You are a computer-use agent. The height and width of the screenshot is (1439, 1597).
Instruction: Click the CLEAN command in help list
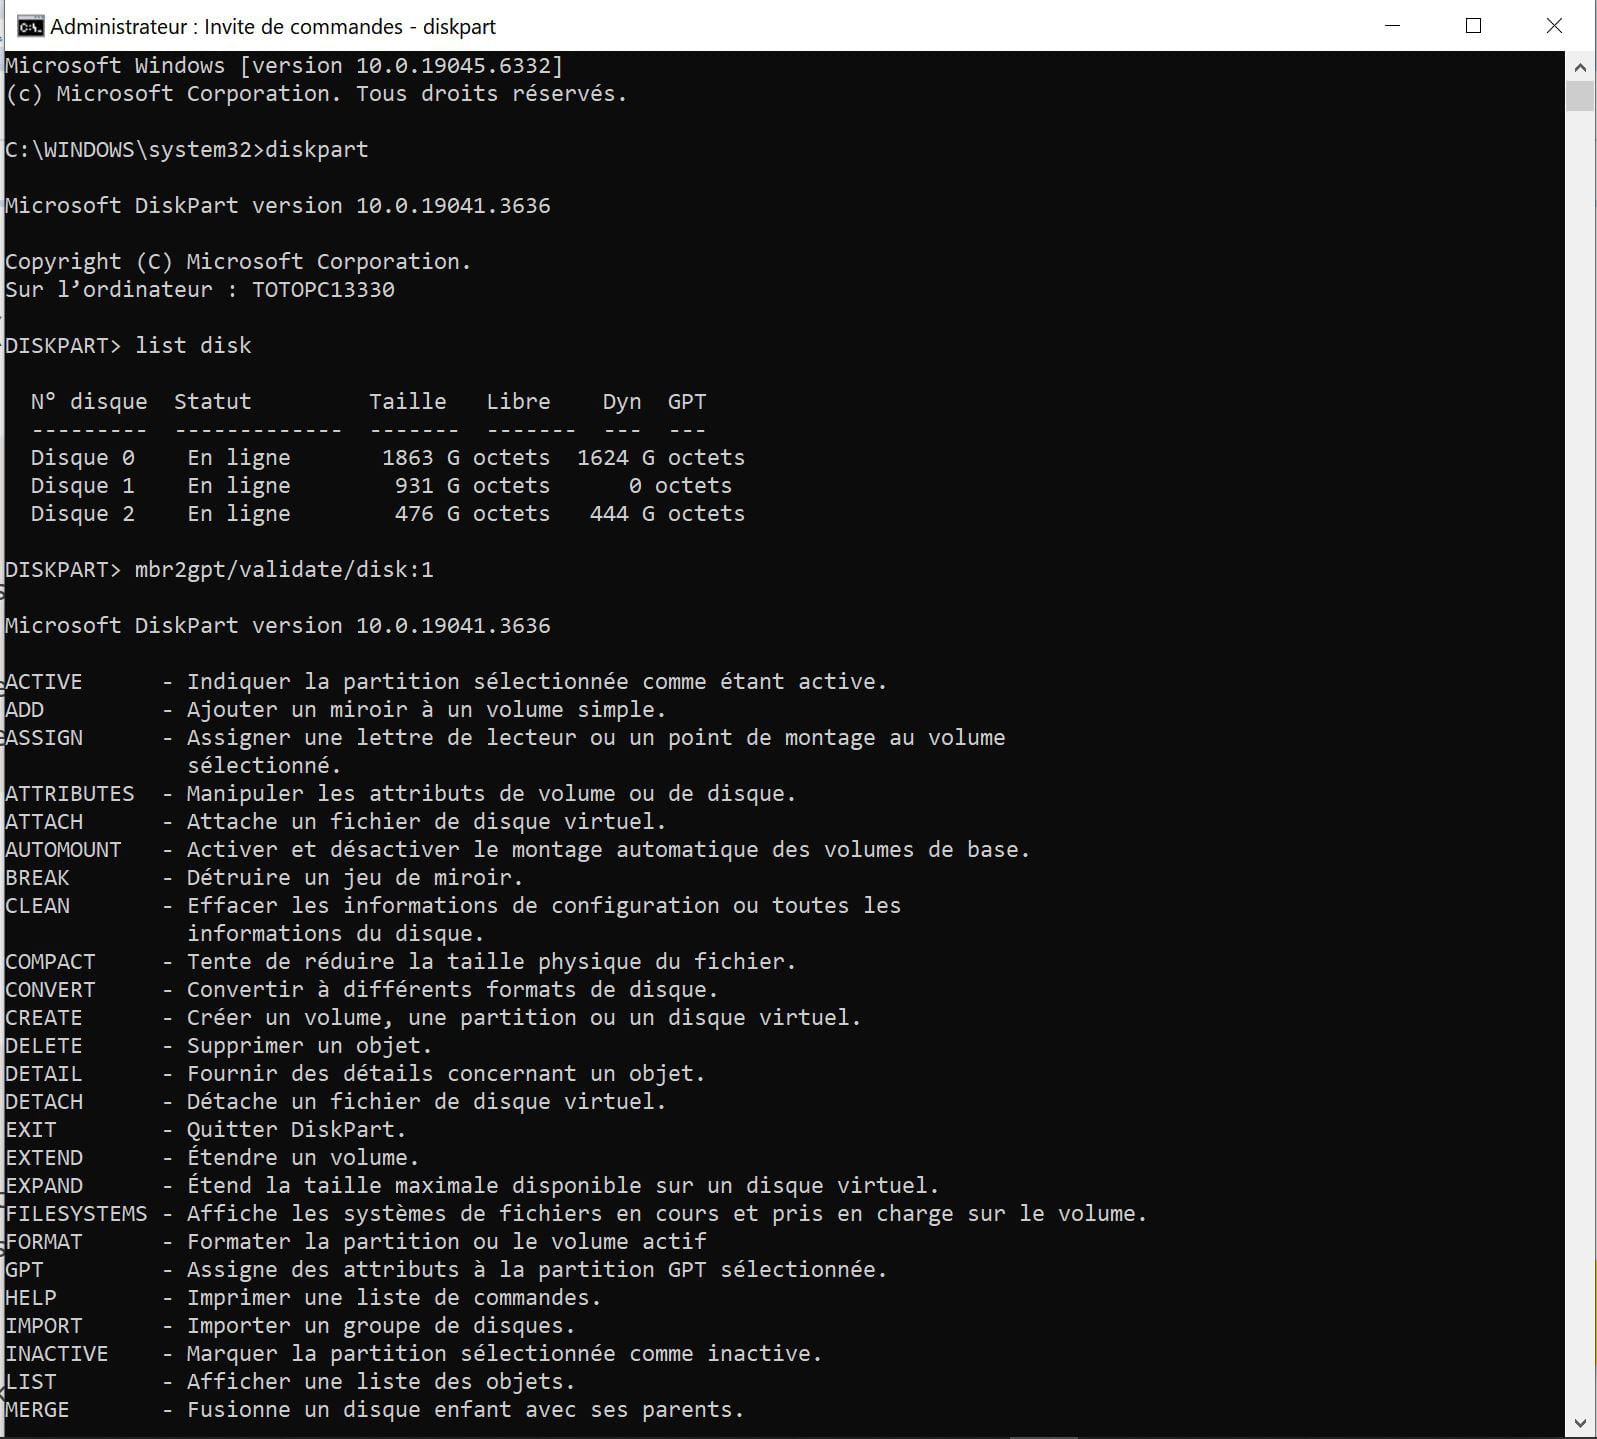point(38,906)
